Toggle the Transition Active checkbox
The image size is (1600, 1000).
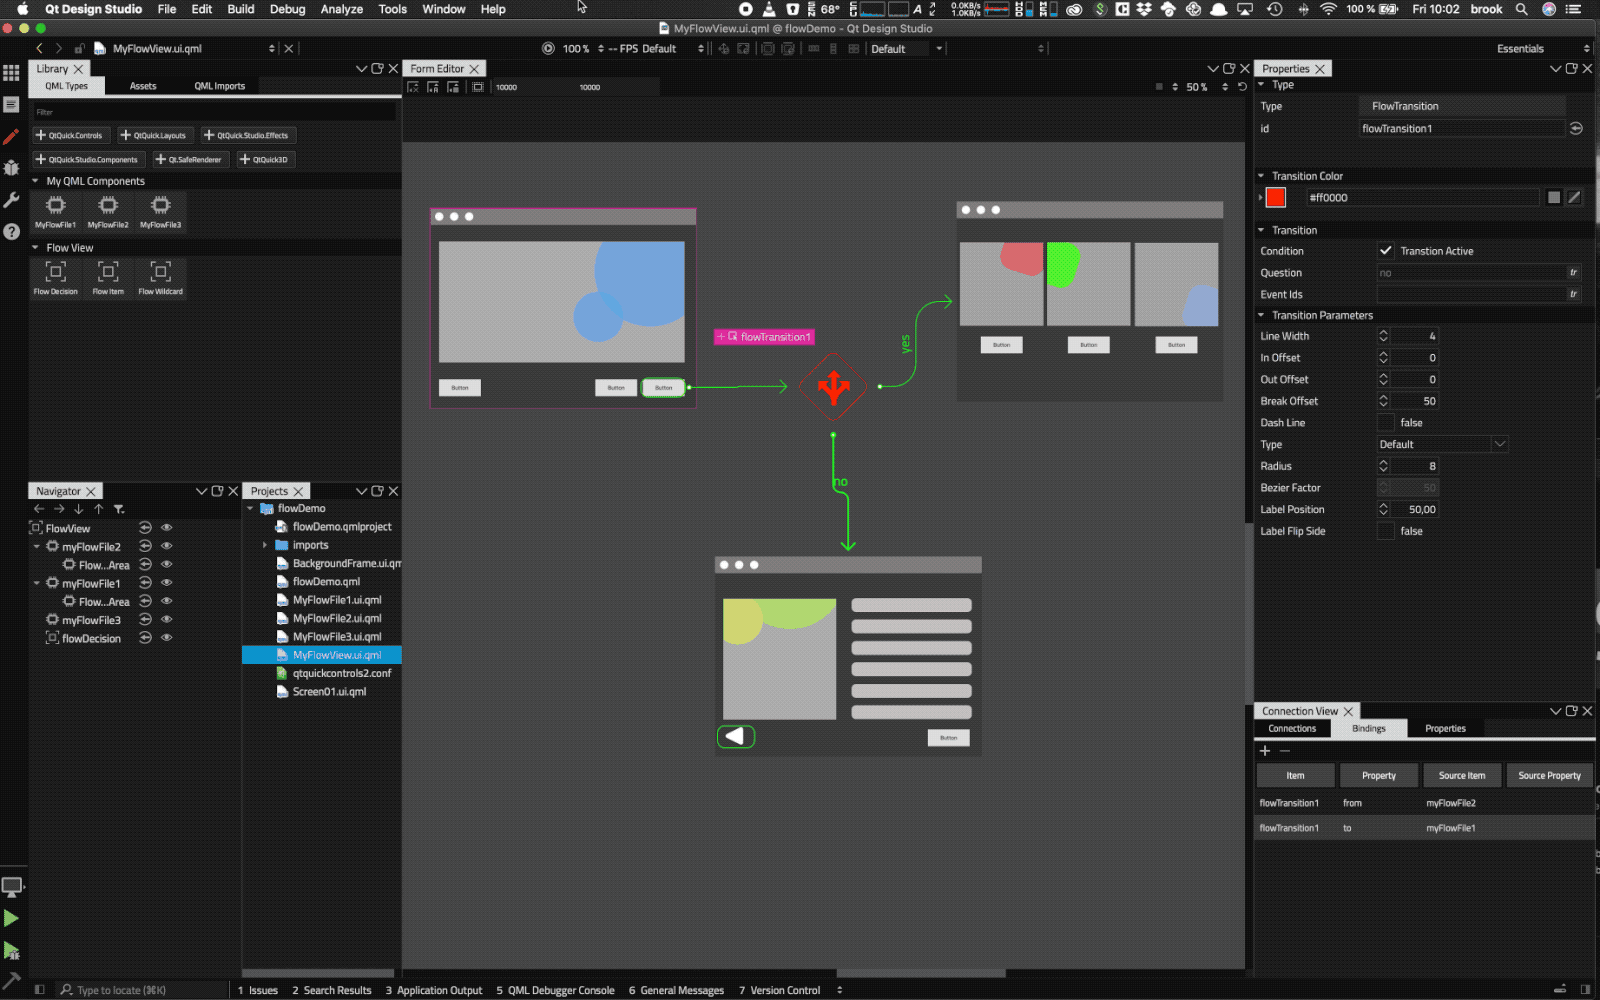pyautogui.click(x=1386, y=251)
